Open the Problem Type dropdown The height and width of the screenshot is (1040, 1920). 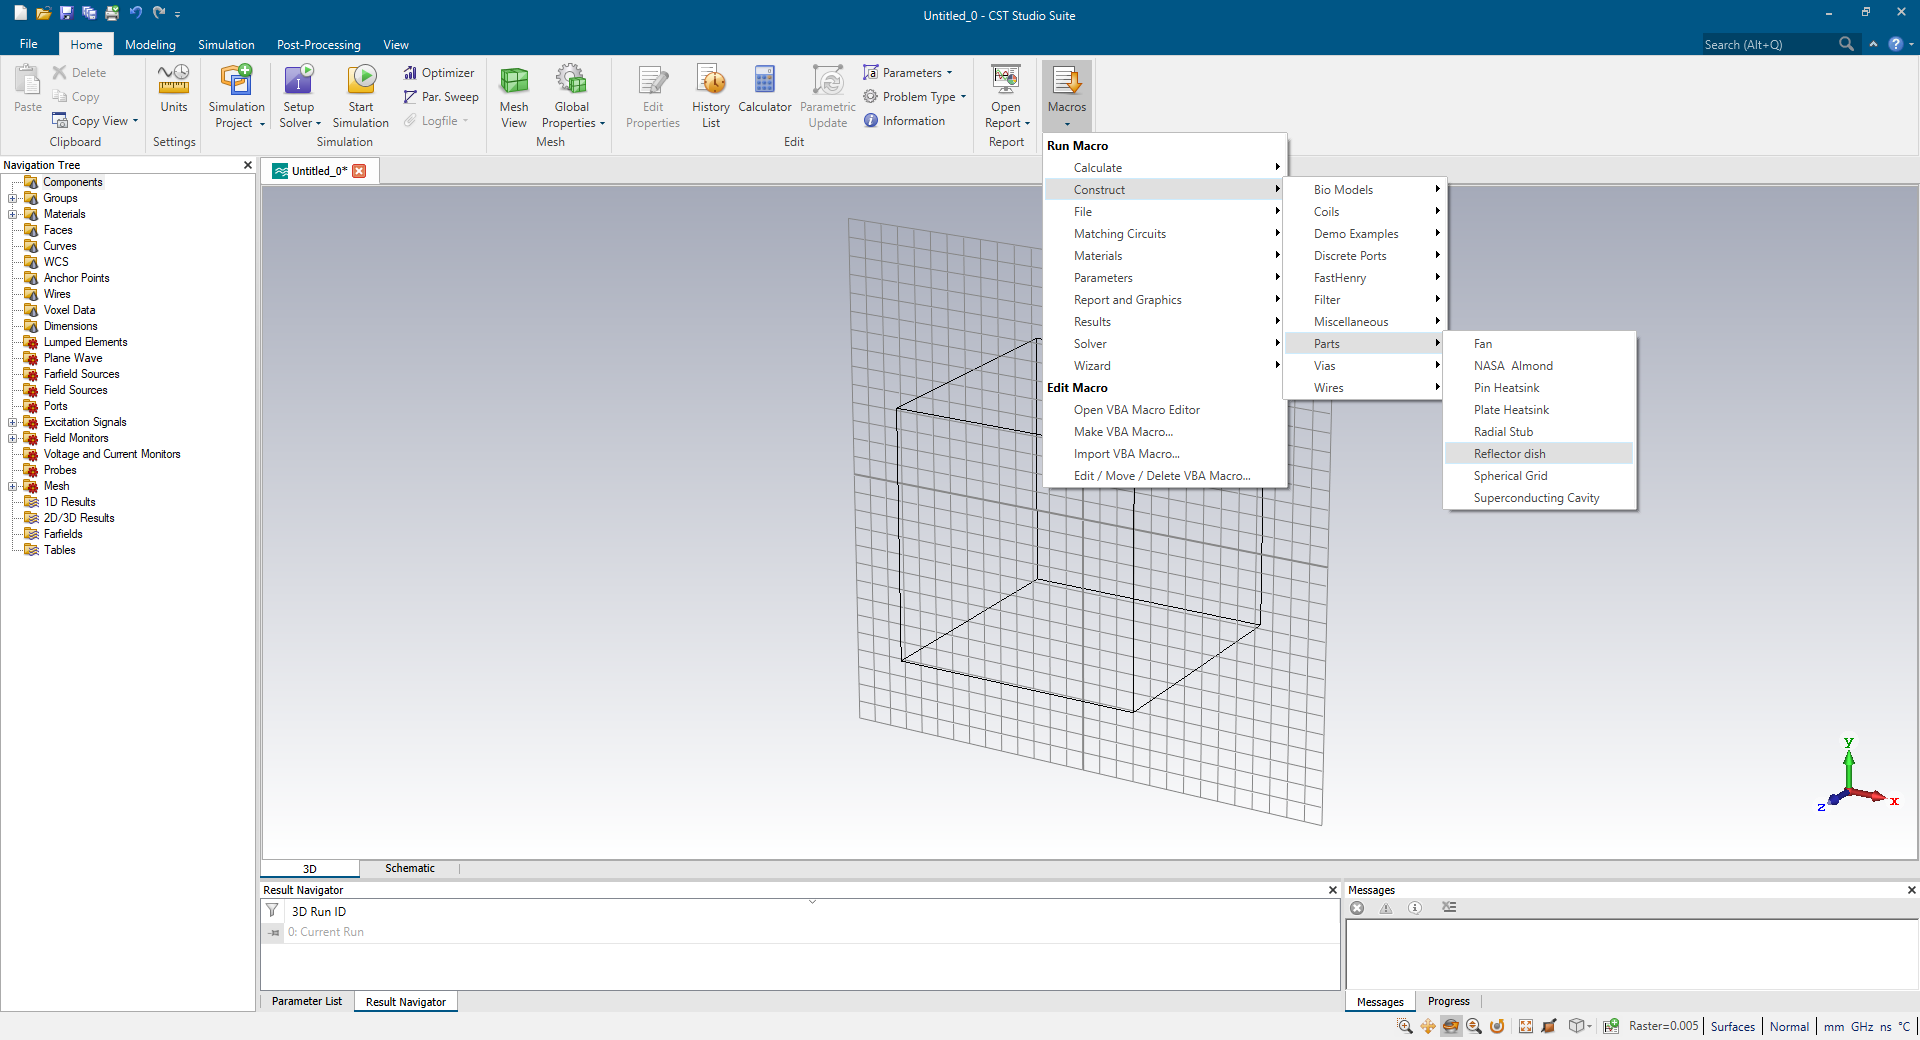click(x=918, y=97)
